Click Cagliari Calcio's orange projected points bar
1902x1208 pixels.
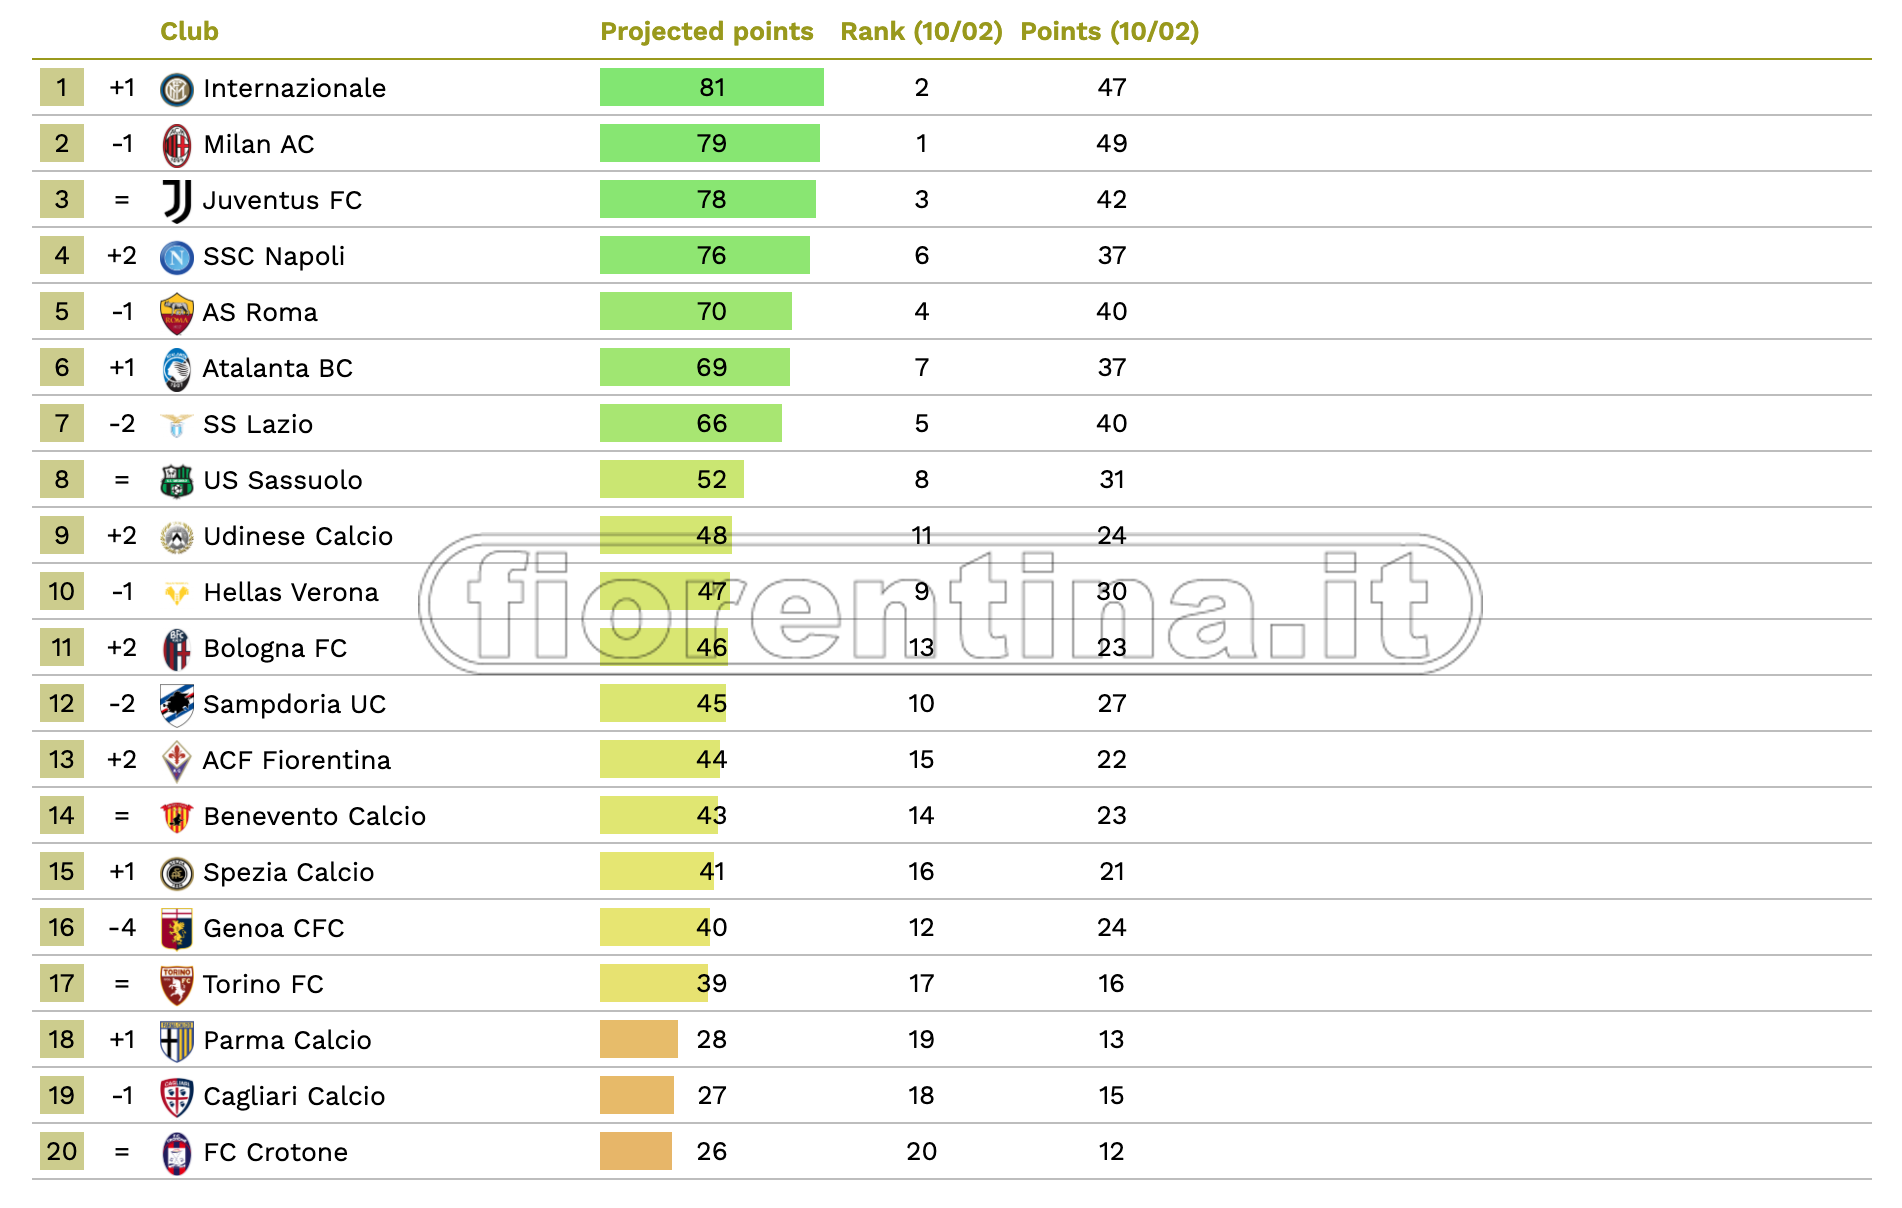tap(637, 1095)
